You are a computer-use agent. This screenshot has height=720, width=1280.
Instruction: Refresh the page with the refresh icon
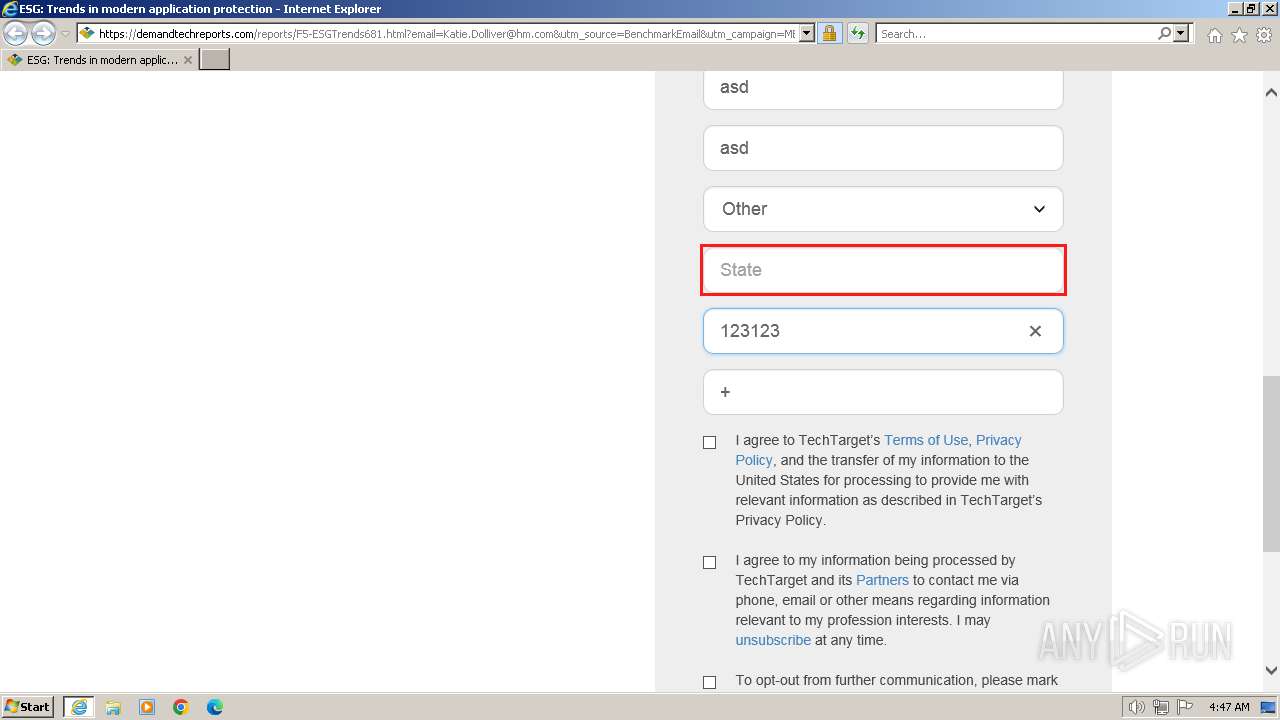(x=858, y=34)
